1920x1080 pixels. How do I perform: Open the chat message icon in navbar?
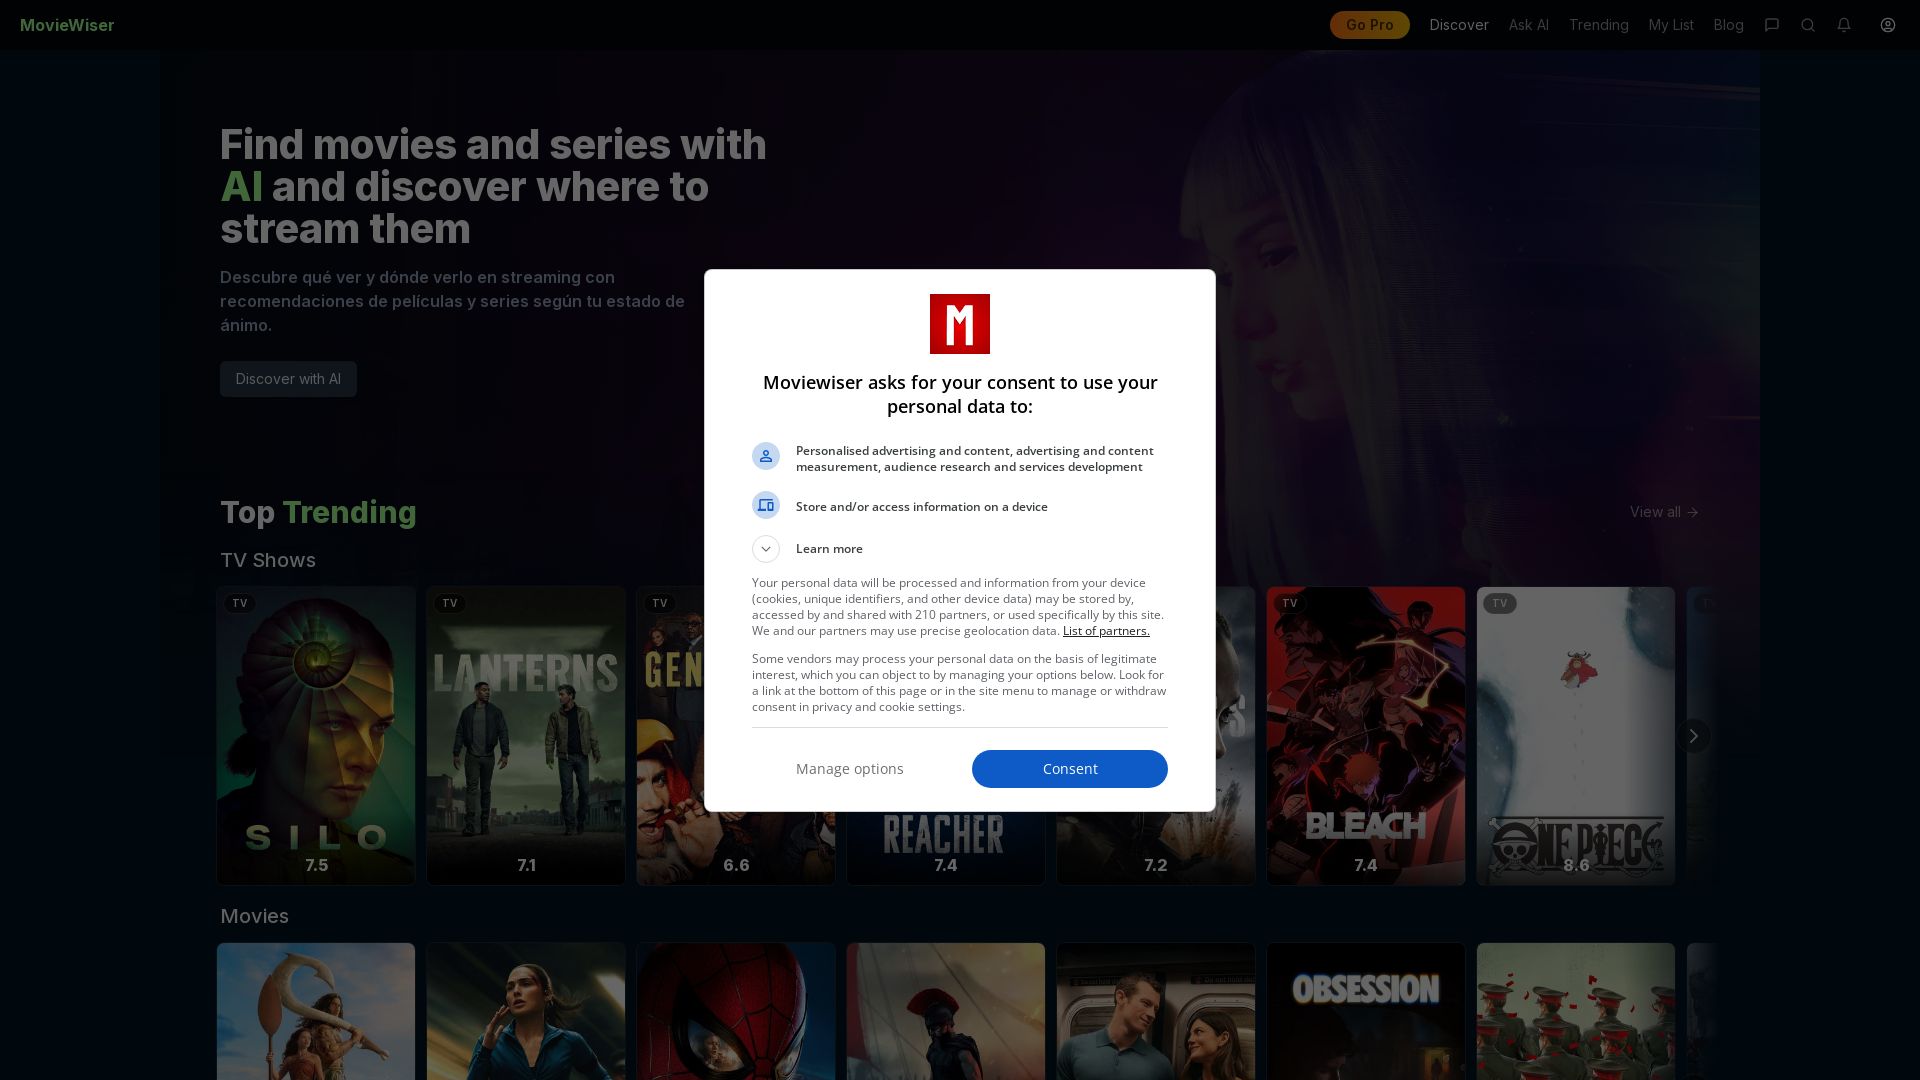1772,25
